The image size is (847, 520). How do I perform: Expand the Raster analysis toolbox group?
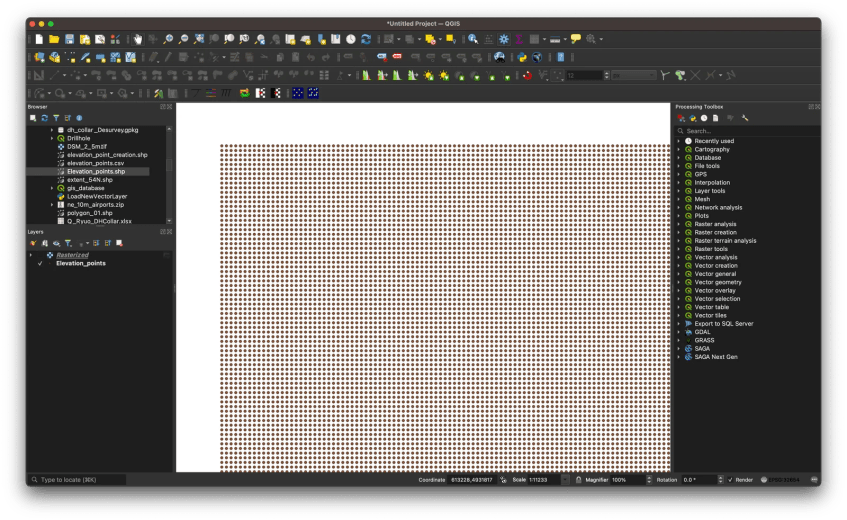click(x=679, y=224)
